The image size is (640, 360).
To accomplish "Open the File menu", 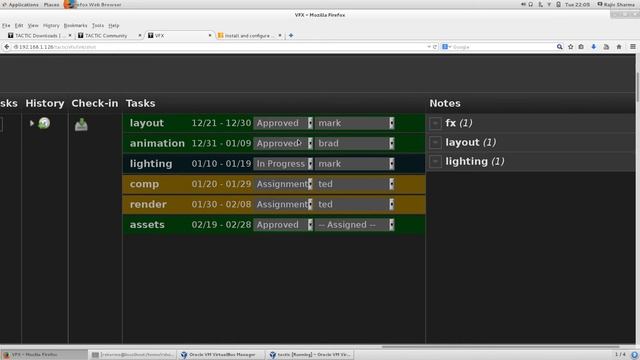I will [6, 25].
